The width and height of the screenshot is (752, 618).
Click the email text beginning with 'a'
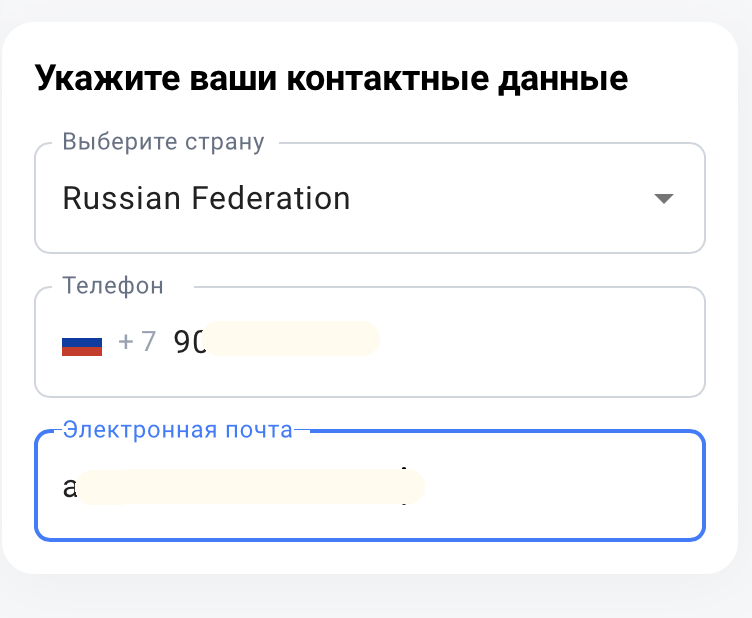[244, 487]
